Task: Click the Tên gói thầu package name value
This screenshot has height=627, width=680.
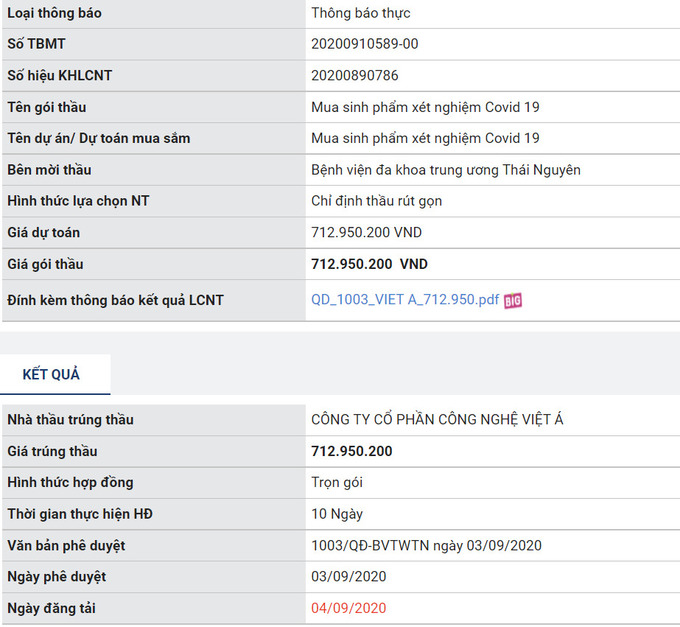Action: click(425, 107)
